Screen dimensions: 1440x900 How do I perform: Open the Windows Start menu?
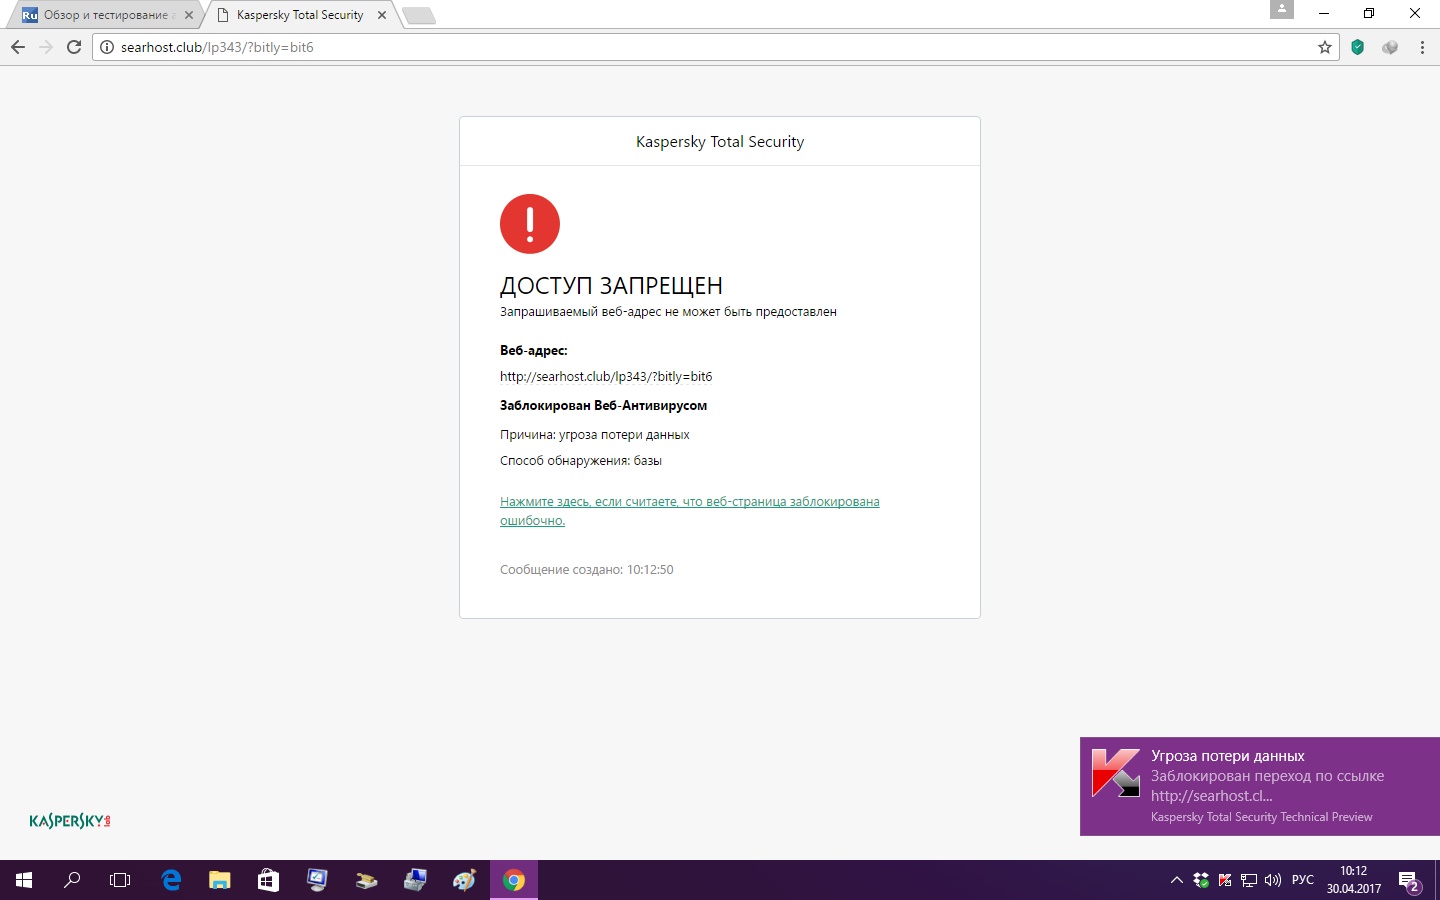click(24, 880)
